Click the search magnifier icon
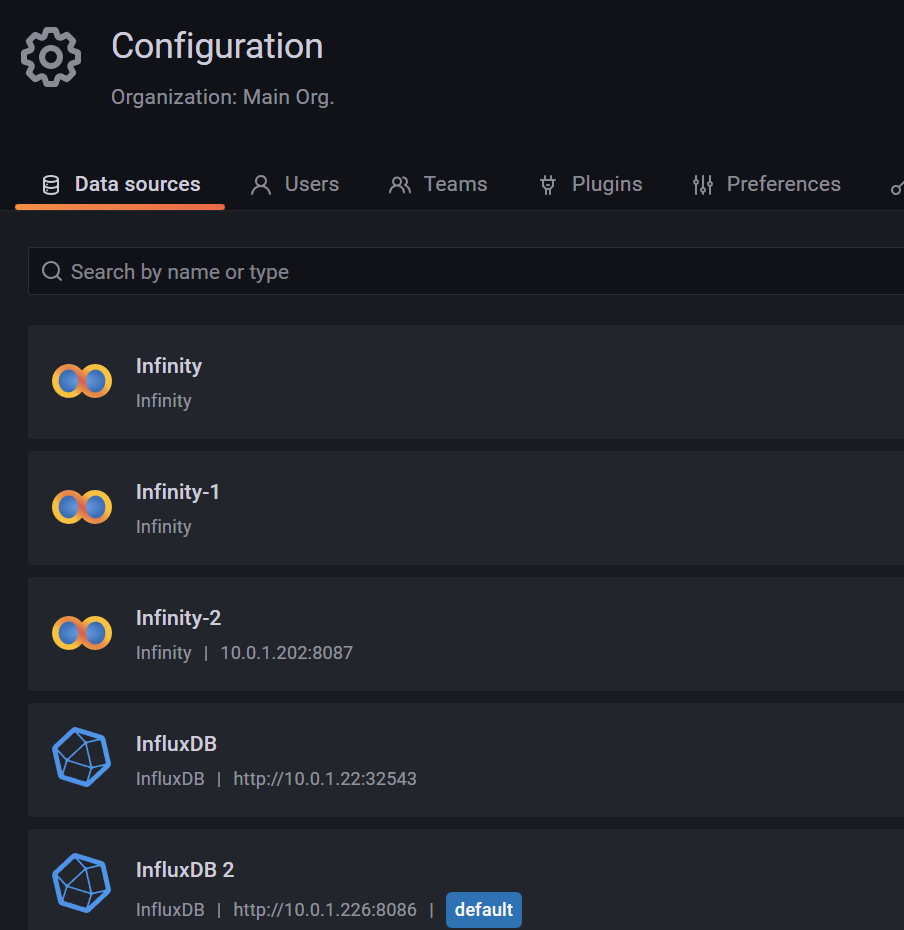Image resolution: width=904 pixels, height=930 pixels. 52,272
